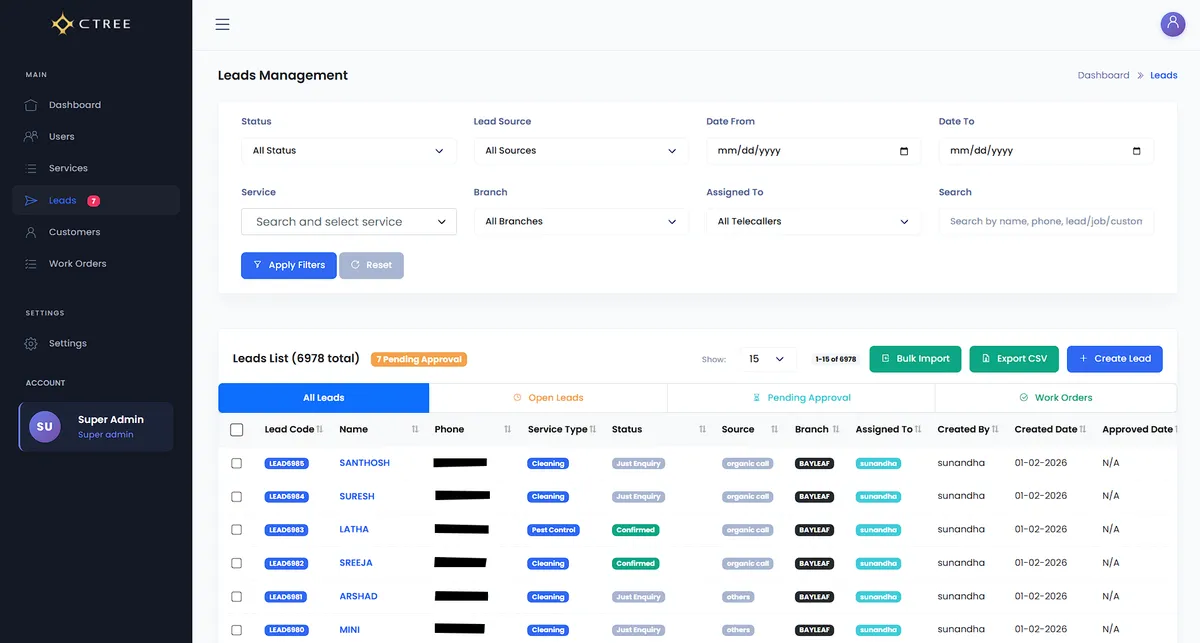Open the All Telecallers dropdown

(814, 221)
